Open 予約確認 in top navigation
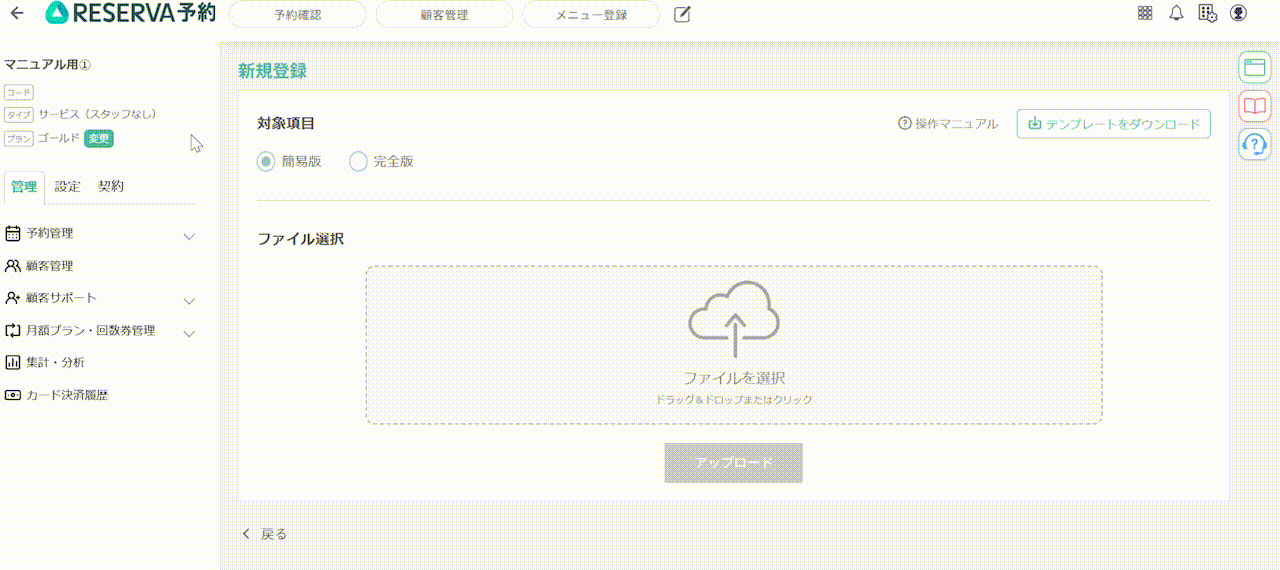The image size is (1280, 570). click(297, 15)
